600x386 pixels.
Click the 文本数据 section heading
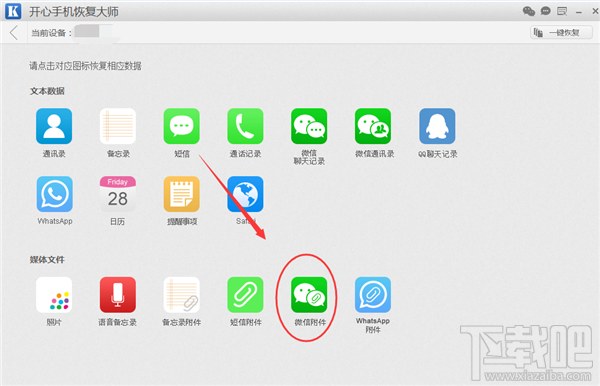point(47,91)
